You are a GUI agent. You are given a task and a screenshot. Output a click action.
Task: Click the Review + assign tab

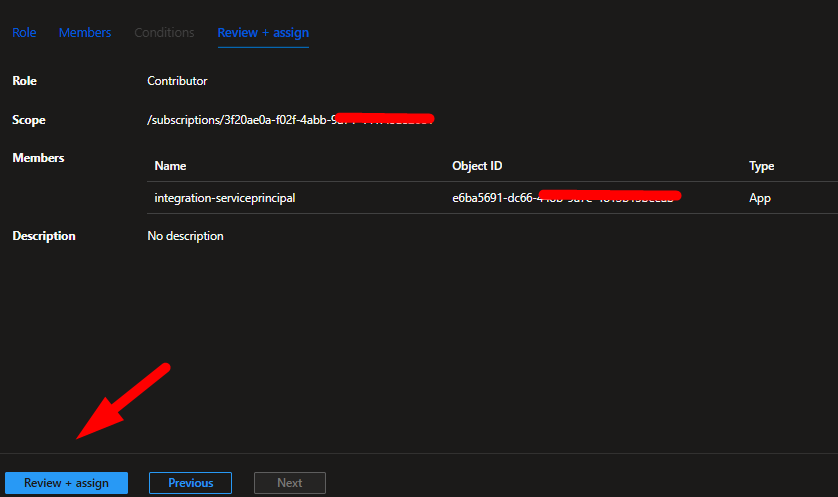click(x=263, y=33)
